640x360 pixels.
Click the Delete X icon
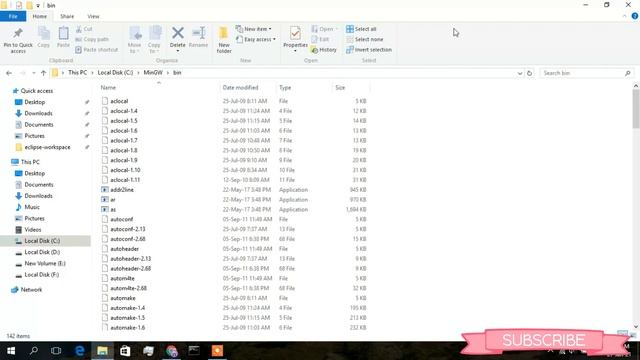click(178, 33)
